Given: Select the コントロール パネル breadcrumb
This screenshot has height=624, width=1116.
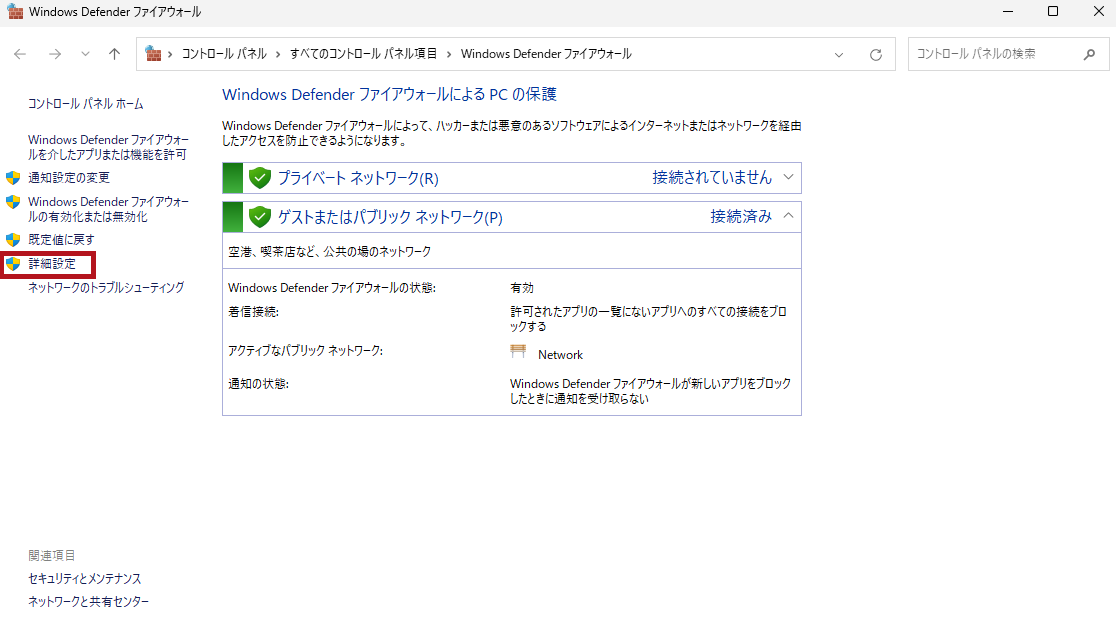Looking at the screenshot, I should [x=224, y=54].
